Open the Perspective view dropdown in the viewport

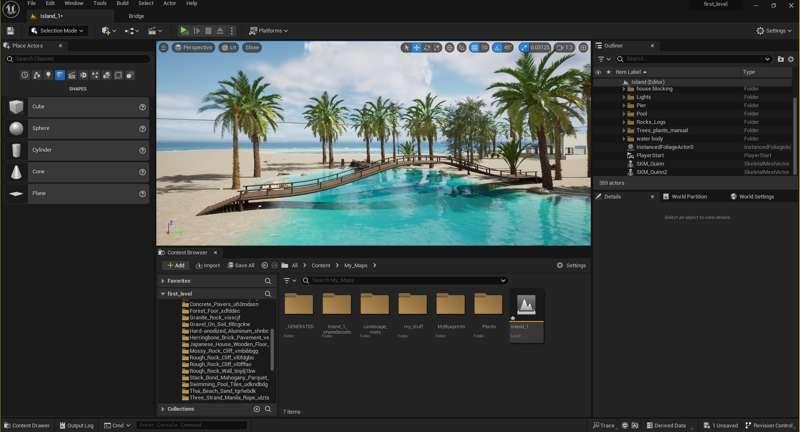[x=193, y=47]
